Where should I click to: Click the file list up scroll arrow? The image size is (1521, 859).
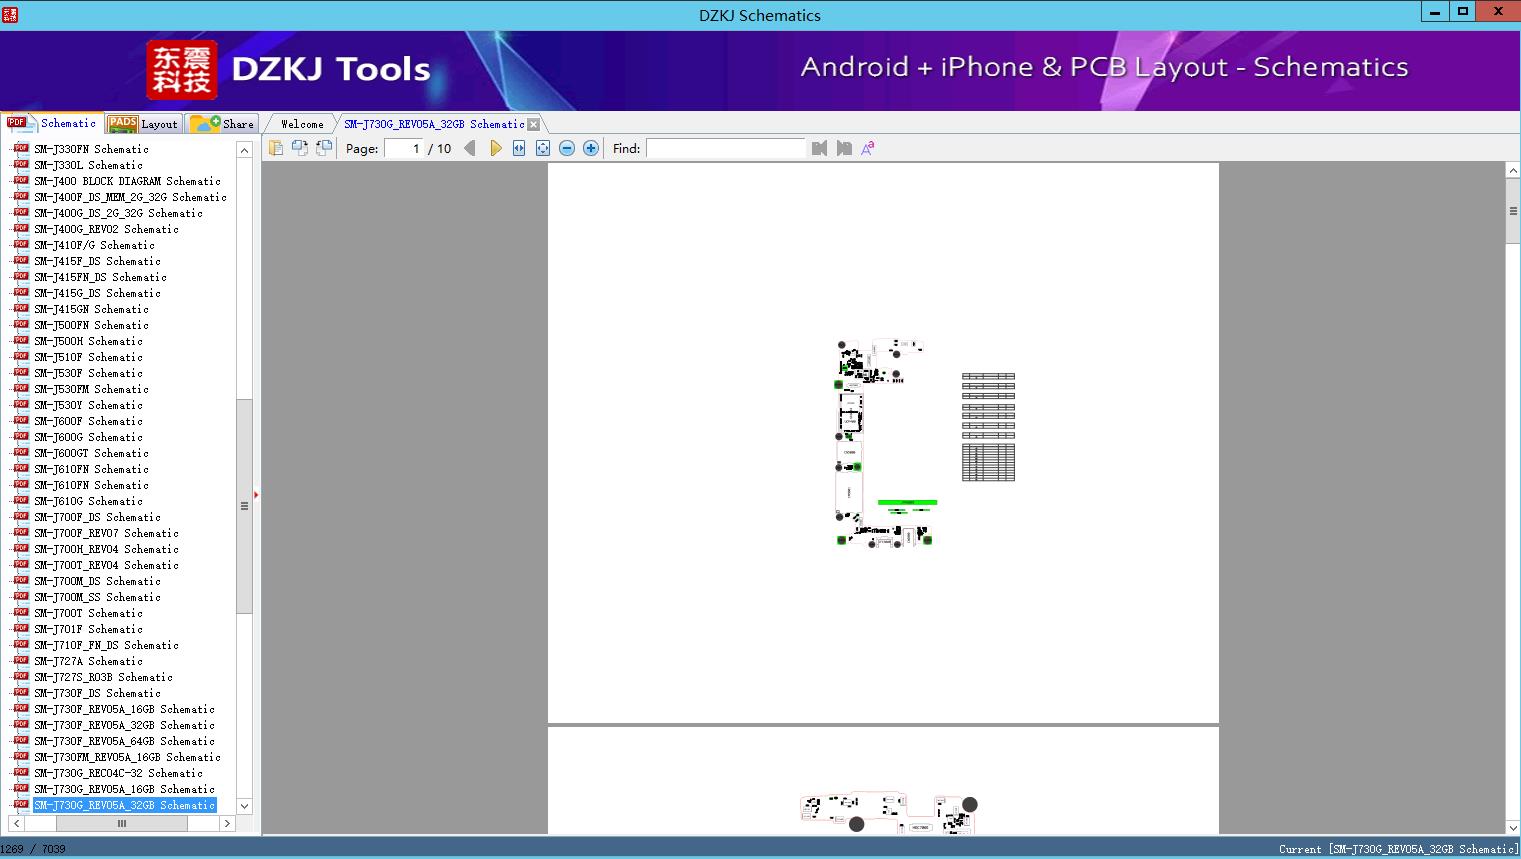[244, 150]
